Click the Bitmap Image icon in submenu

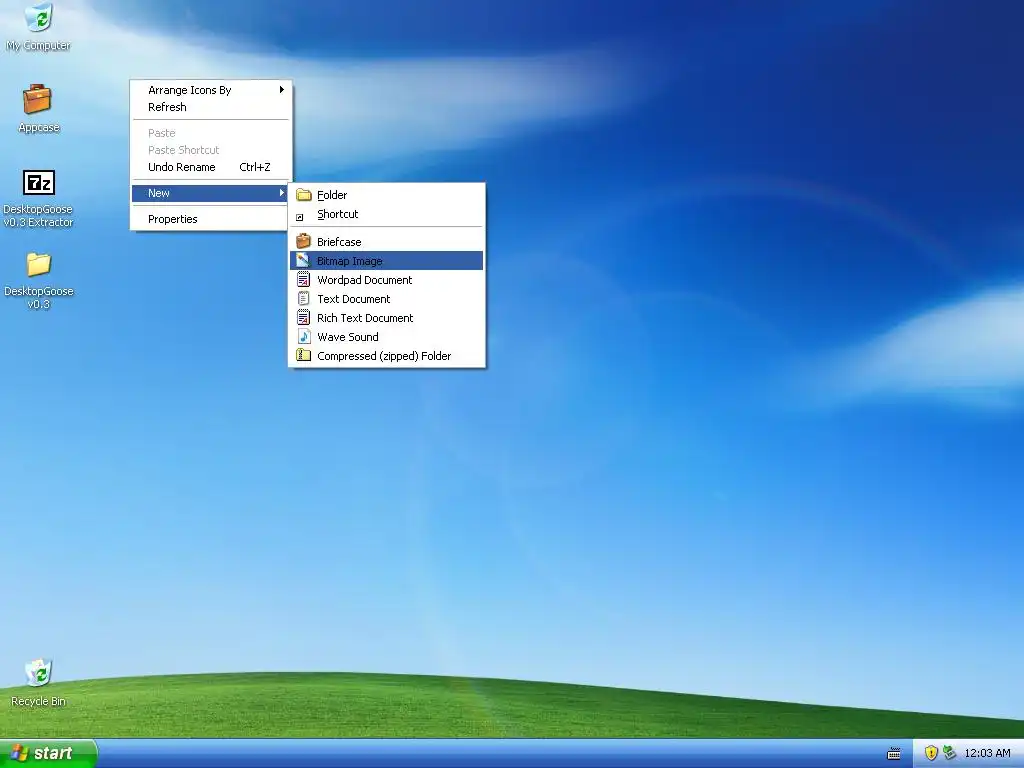(x=303, y=261)
